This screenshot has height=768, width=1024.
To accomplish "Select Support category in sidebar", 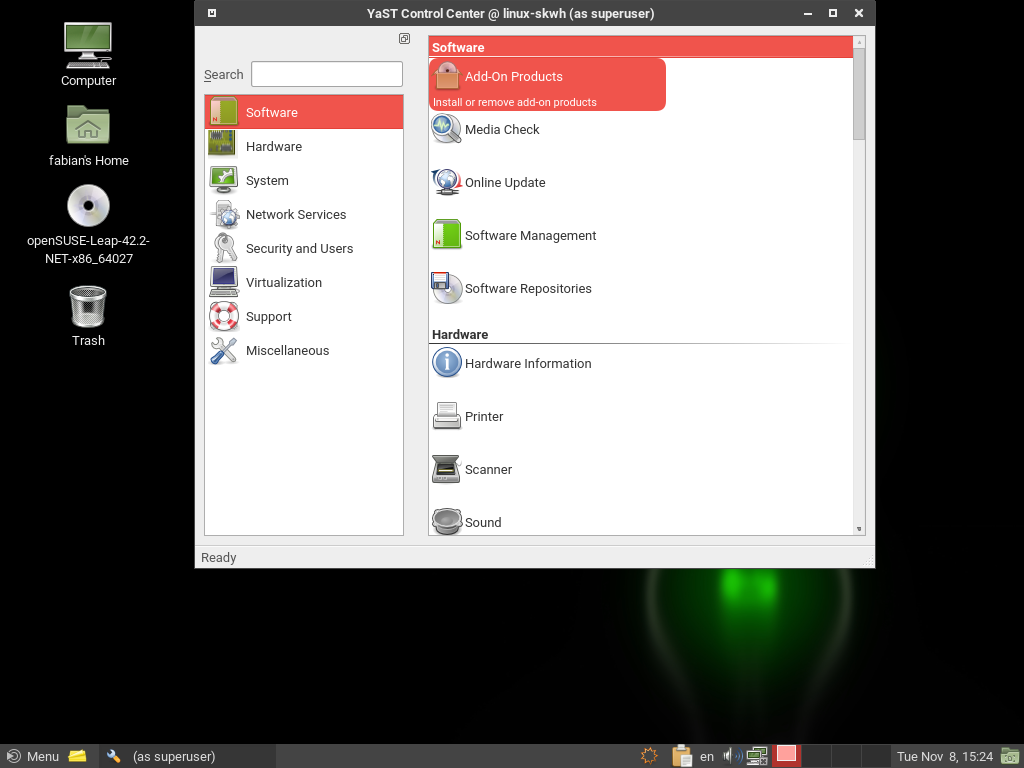I will click(268, 317).
